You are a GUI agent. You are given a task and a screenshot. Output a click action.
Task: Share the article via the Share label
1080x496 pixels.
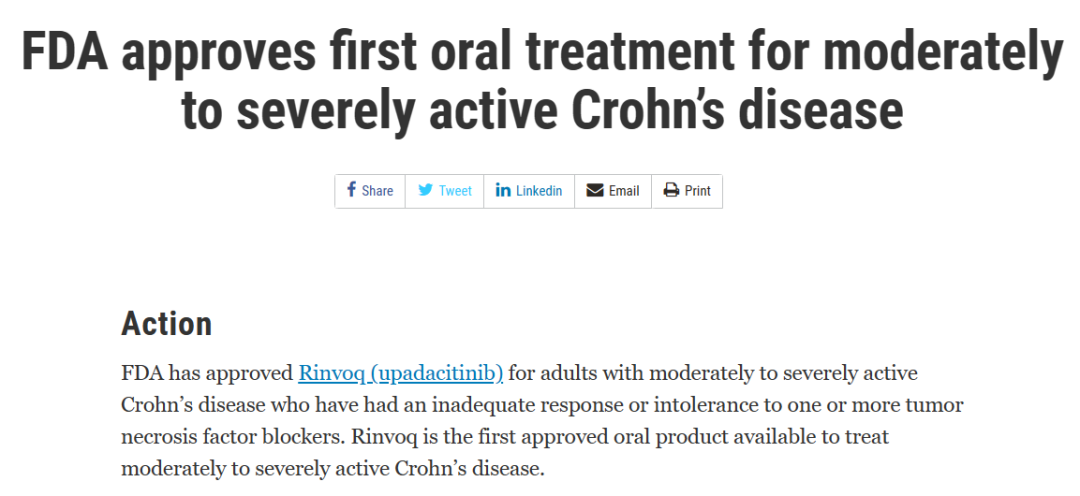pyautogui.click(x=377, y=191)
